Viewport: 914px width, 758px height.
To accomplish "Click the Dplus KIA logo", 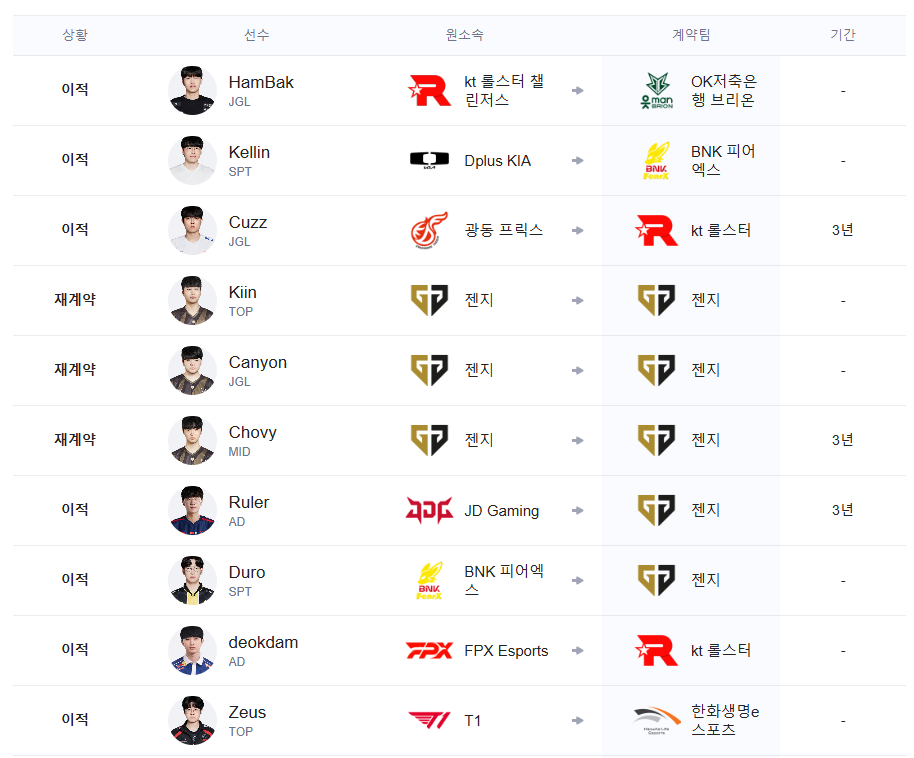I will pos(430,160).
